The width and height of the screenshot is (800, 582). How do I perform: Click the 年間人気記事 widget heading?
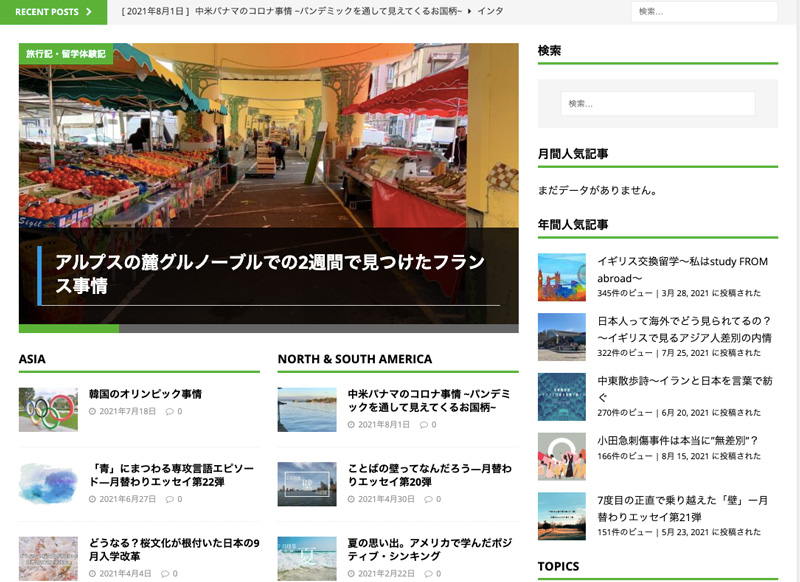pos(573,224)
